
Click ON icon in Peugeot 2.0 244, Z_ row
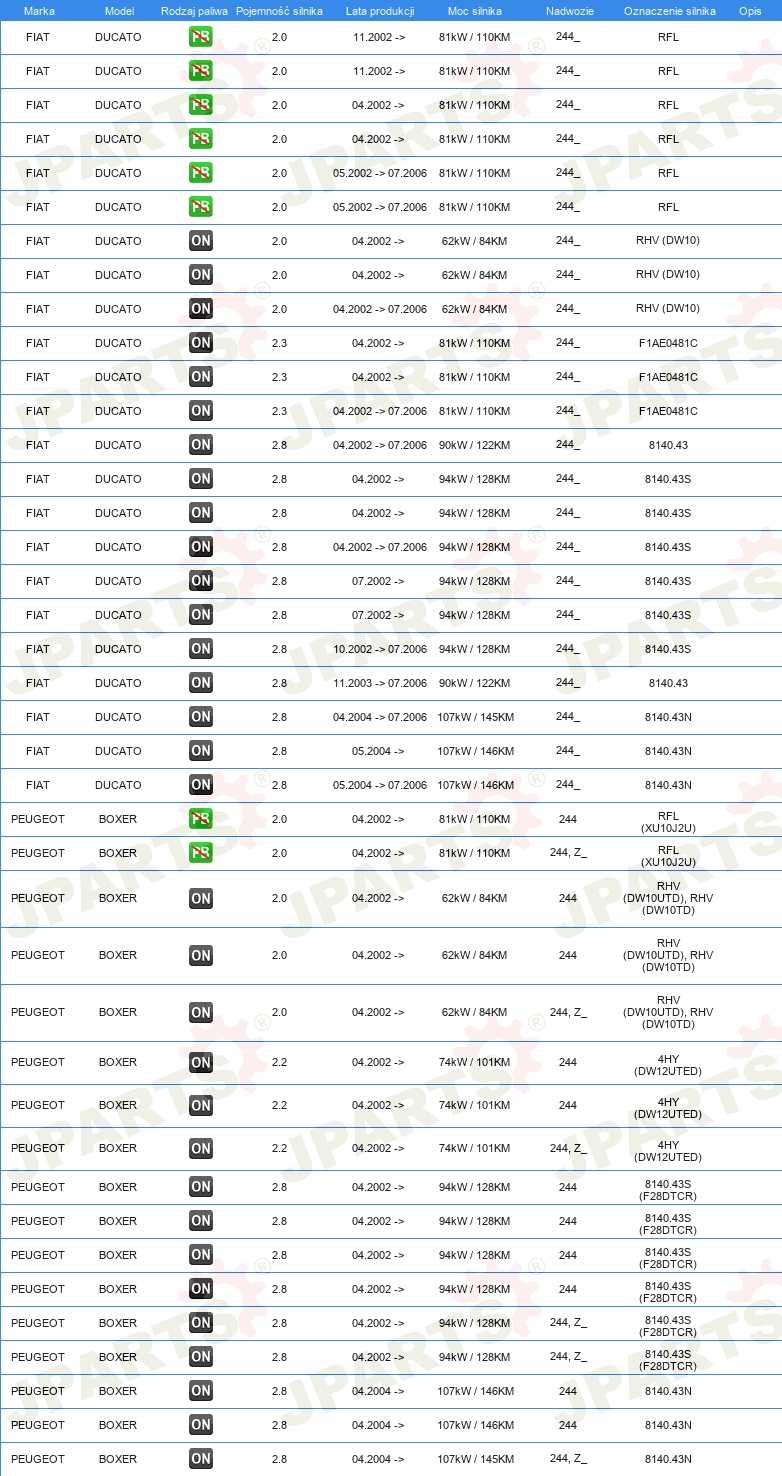pos(201,1013)
